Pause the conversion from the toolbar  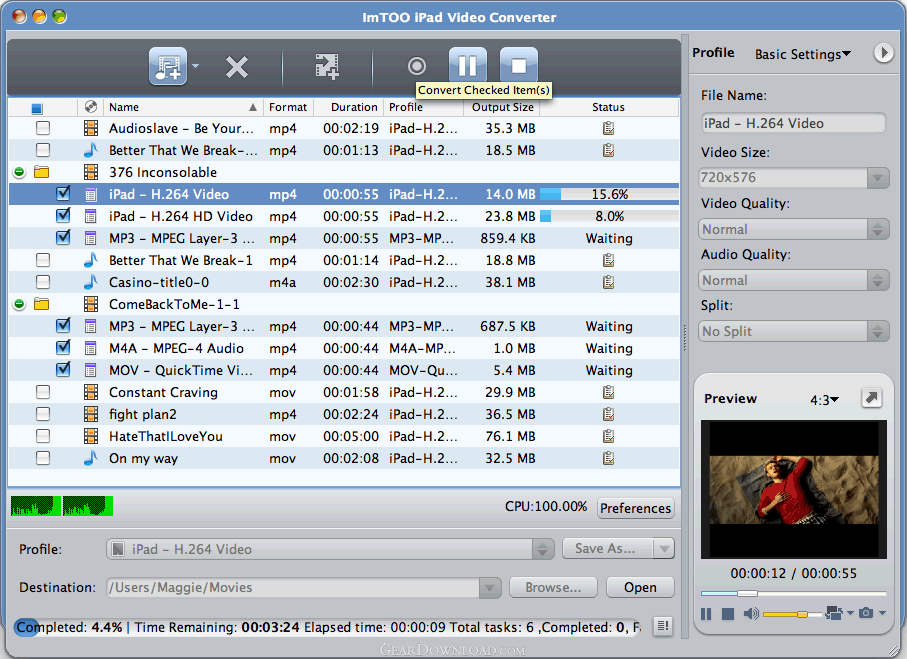[x=467, y=65]
